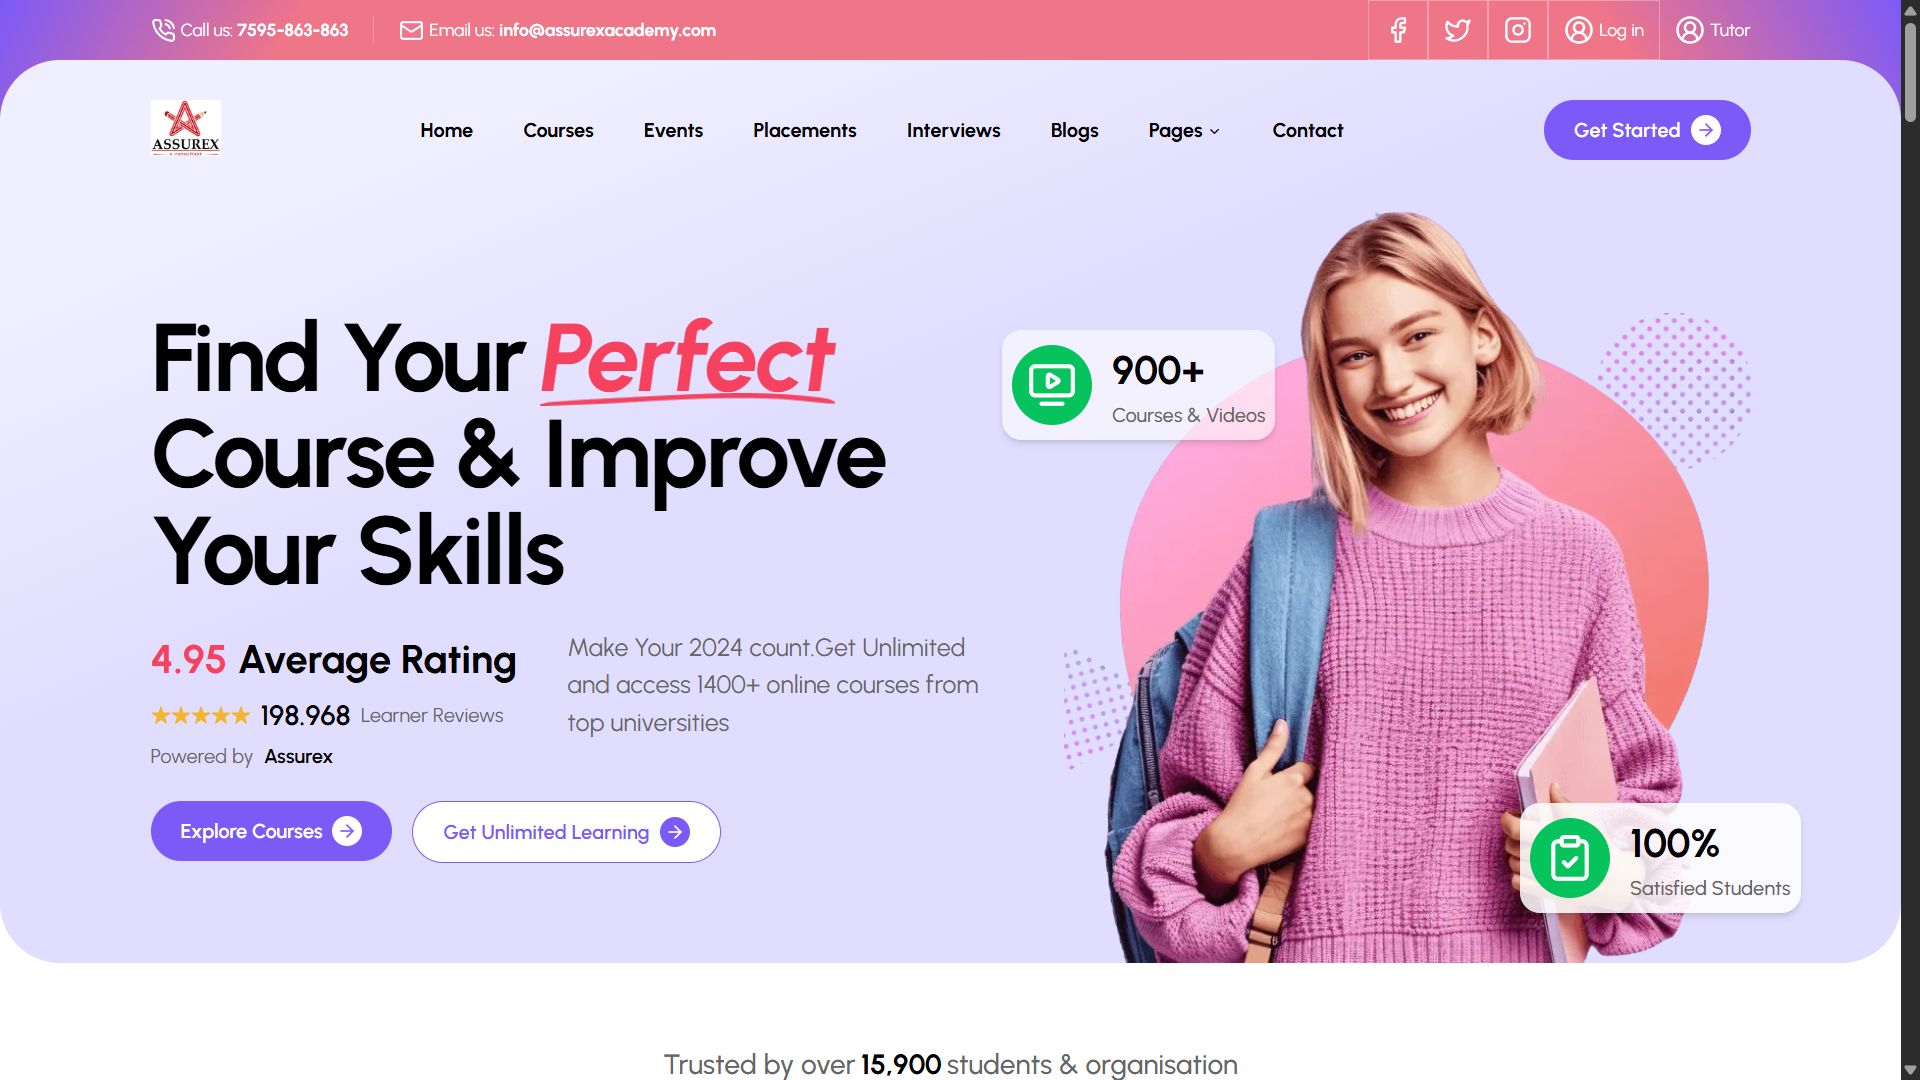Click the green video player icon
The image size is (1920, 1080).
(x=1052, y=385)
